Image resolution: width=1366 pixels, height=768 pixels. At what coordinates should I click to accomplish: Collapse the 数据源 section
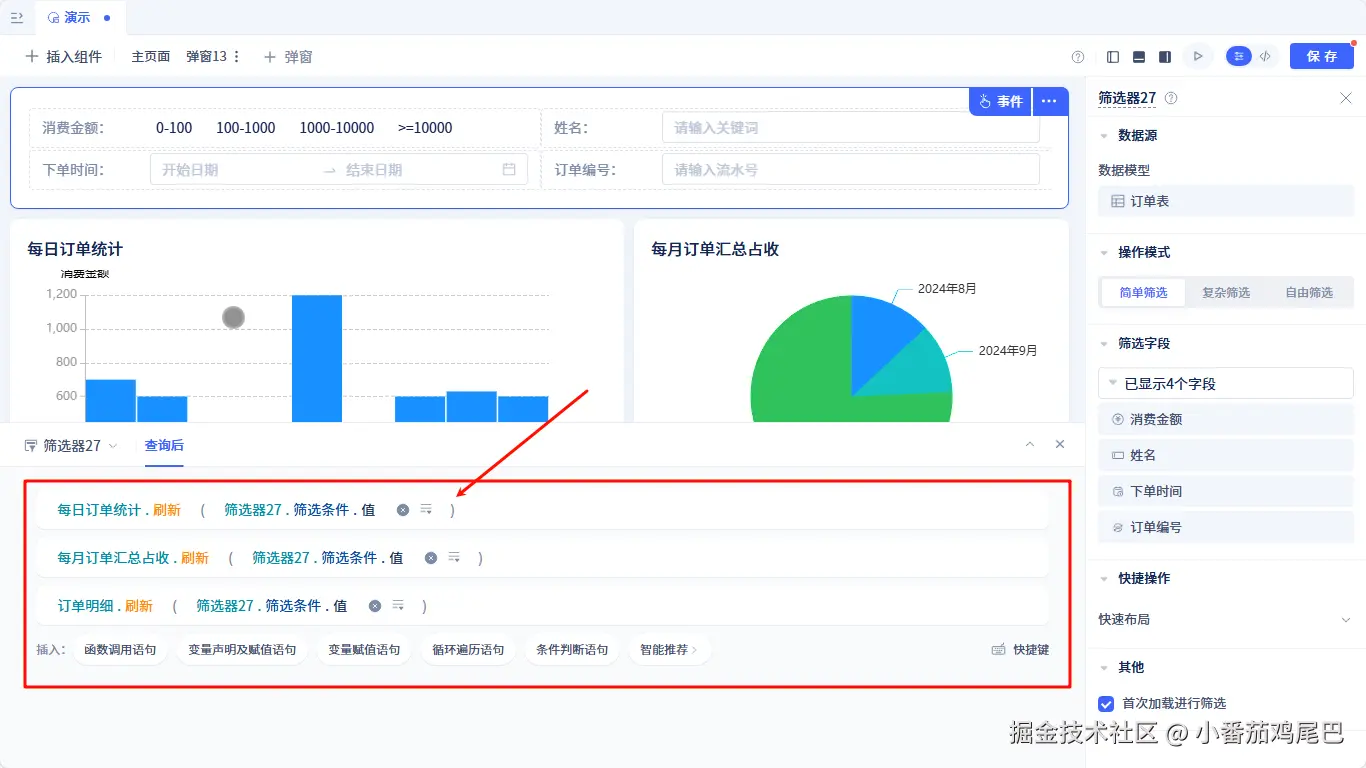coord(1104,135)
